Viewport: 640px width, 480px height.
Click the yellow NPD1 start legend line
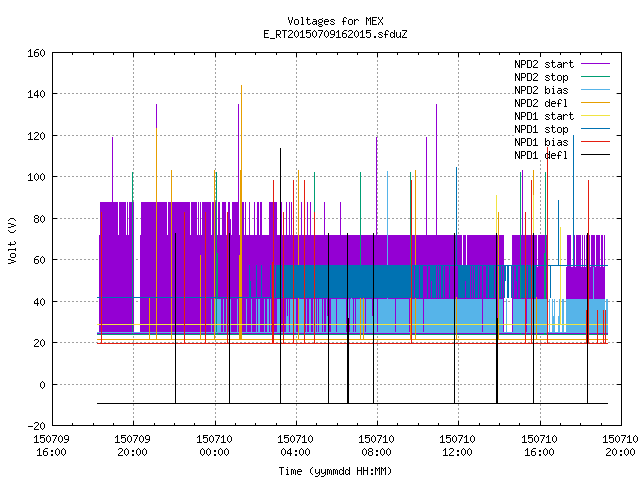595,116
